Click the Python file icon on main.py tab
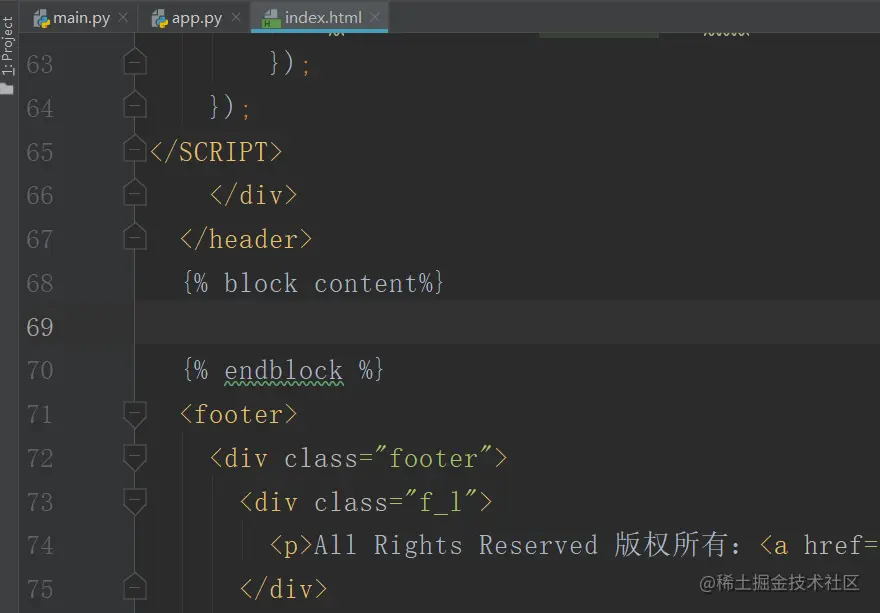The height and width of the screenshot is (613, 880). click(x=42, y=19)
